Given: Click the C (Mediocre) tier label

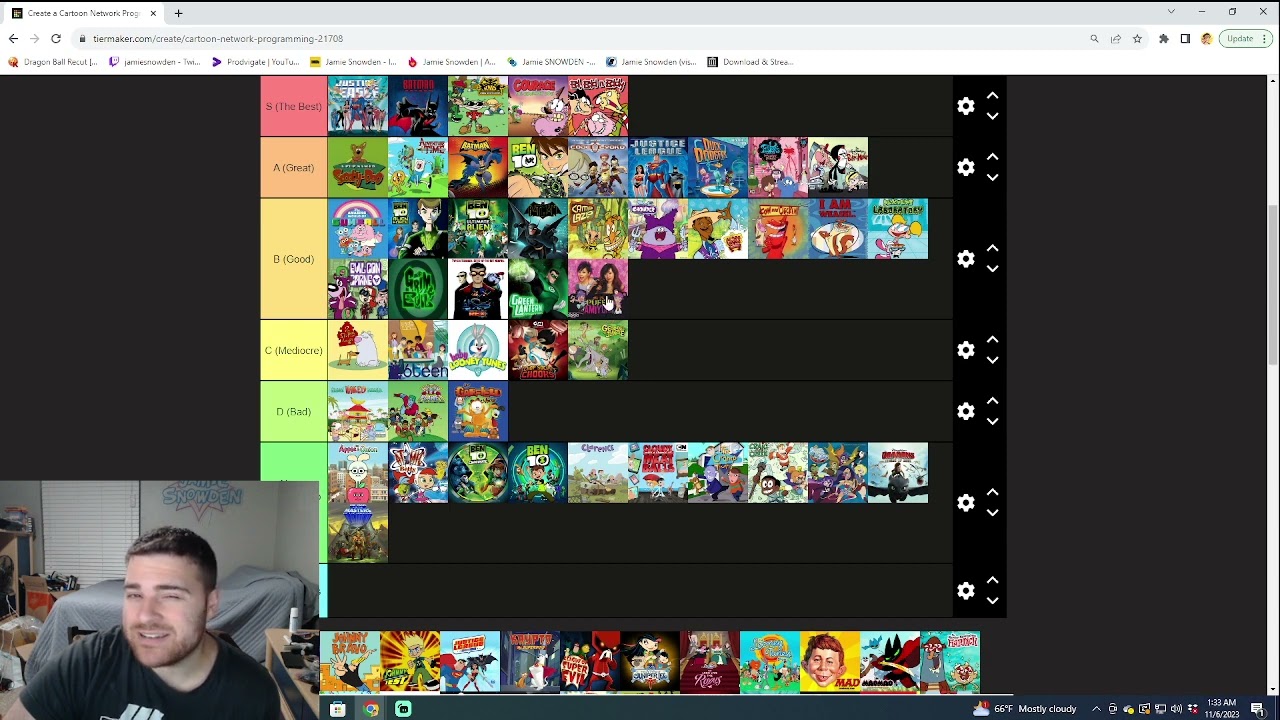Looking at the screenshot, I should coord(293,350).
